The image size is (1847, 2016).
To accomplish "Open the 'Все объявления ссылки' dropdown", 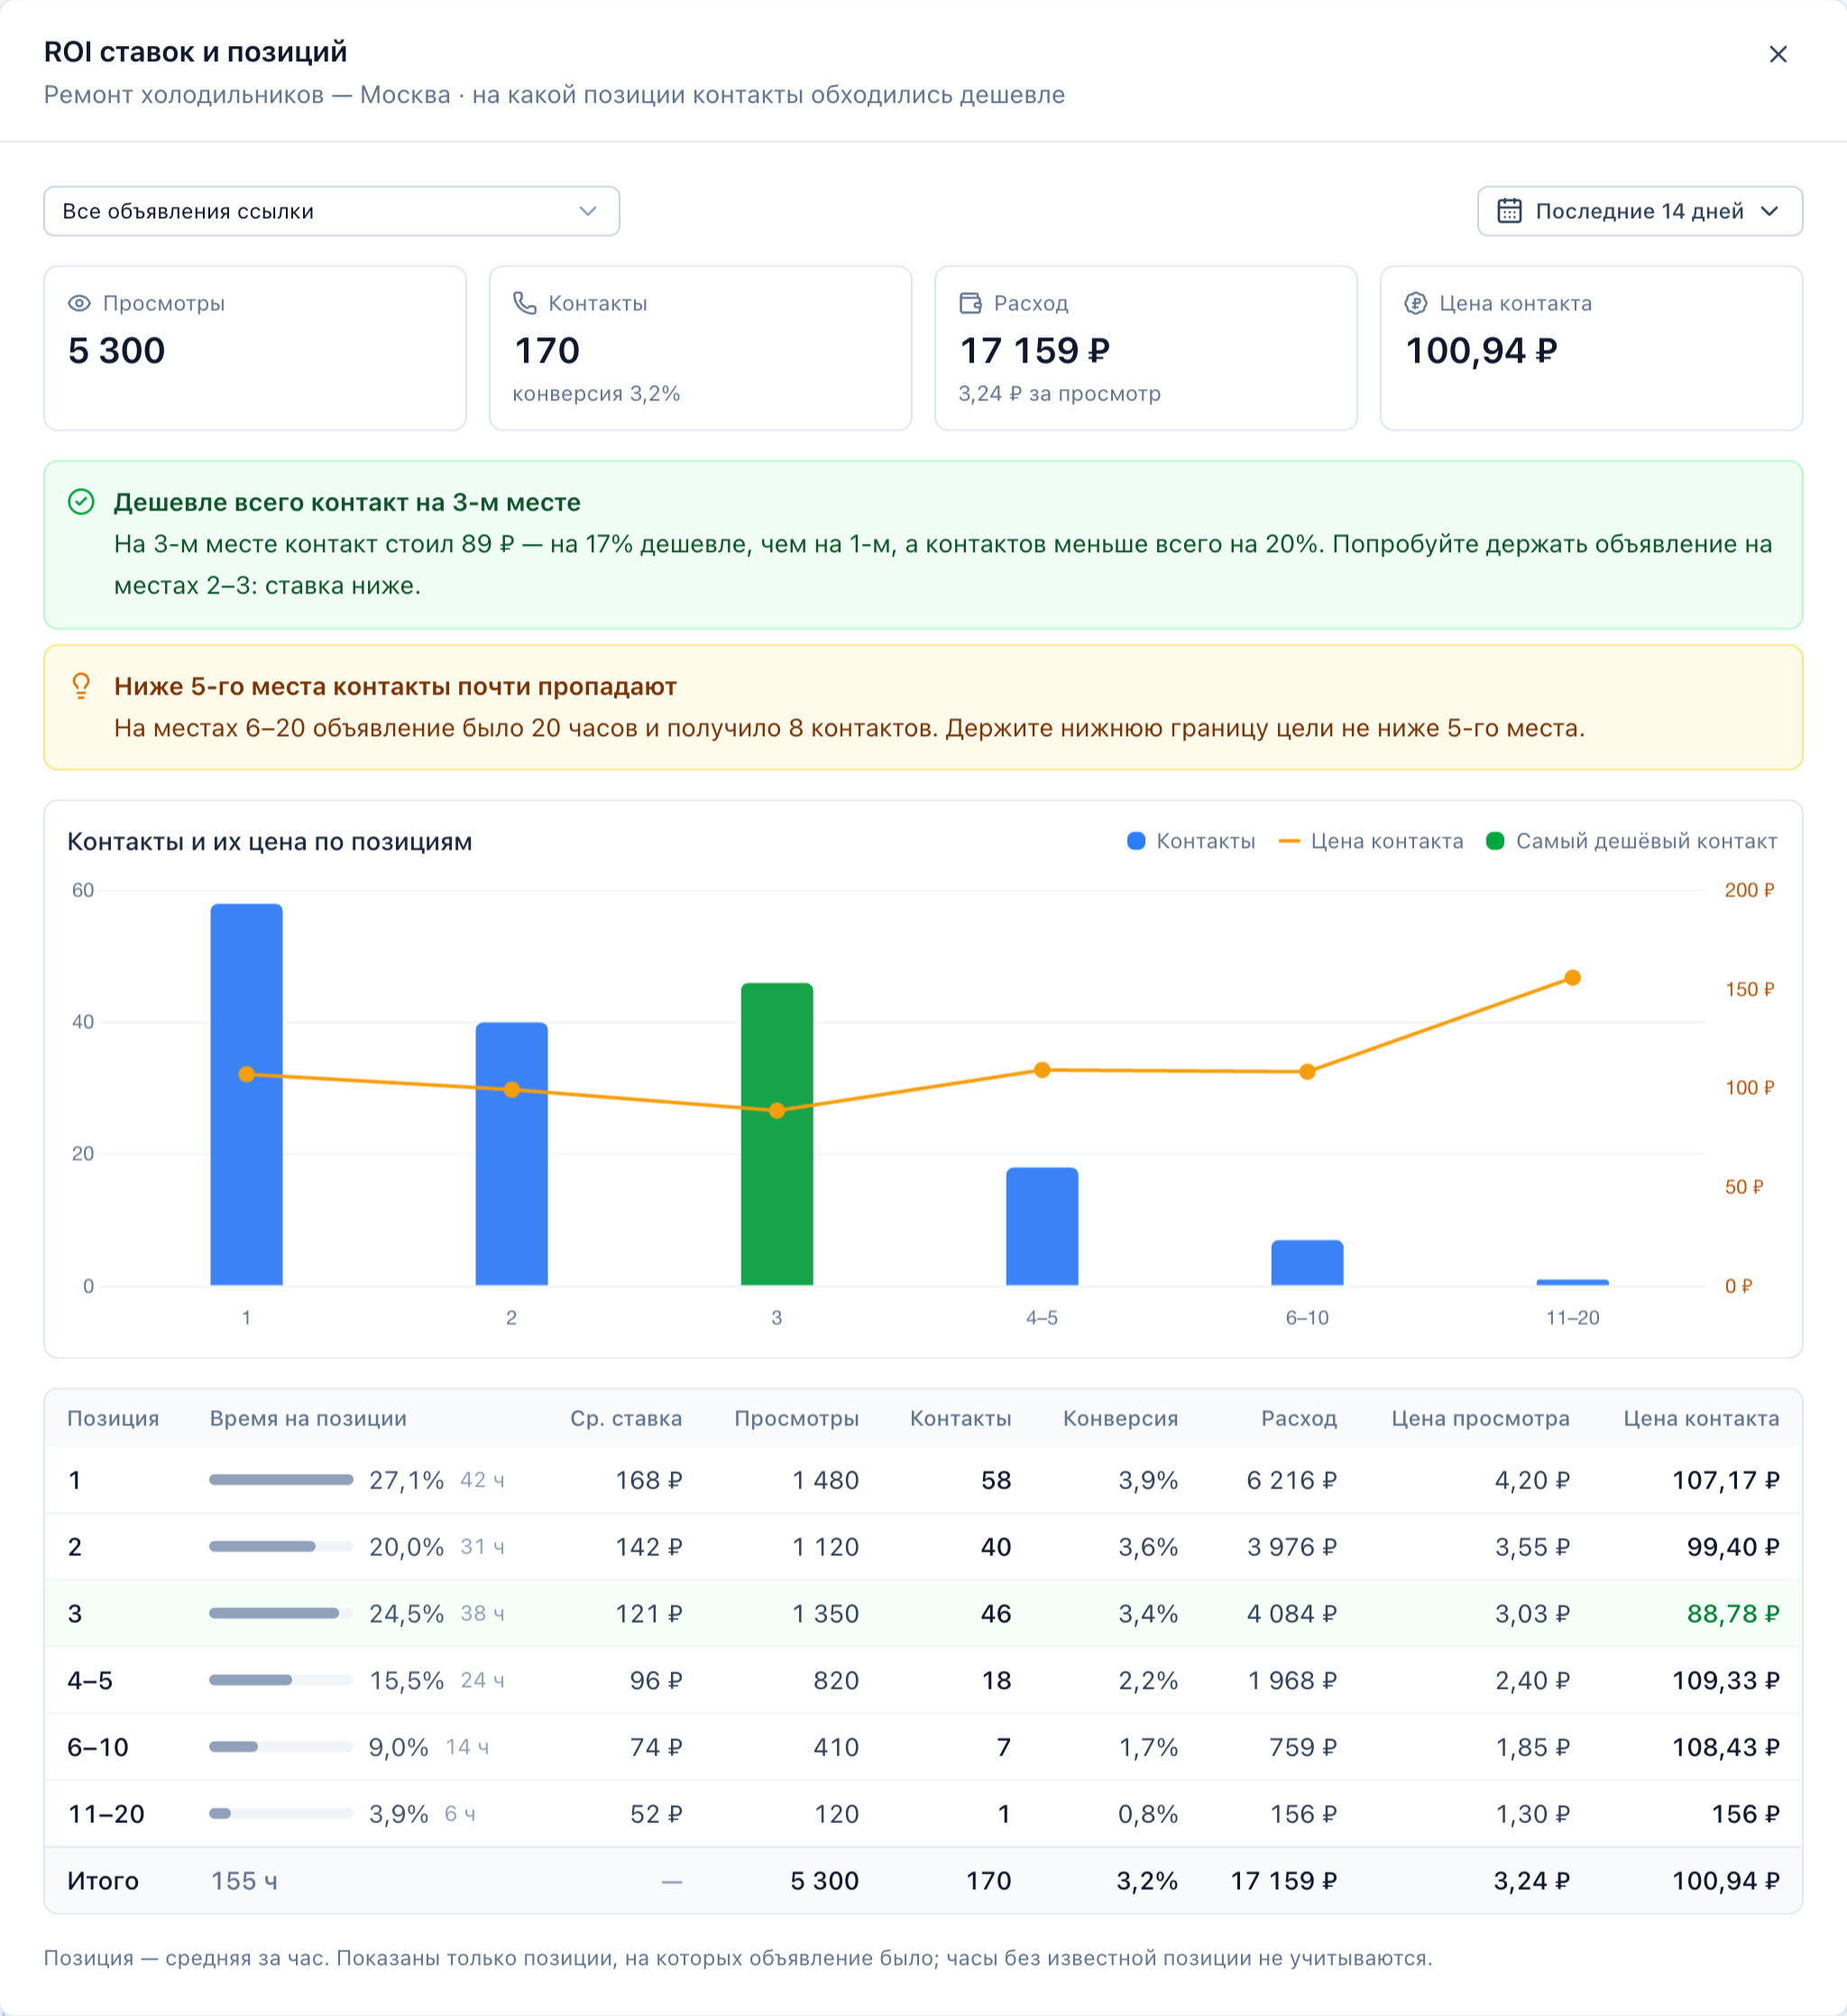I will 331,211.
